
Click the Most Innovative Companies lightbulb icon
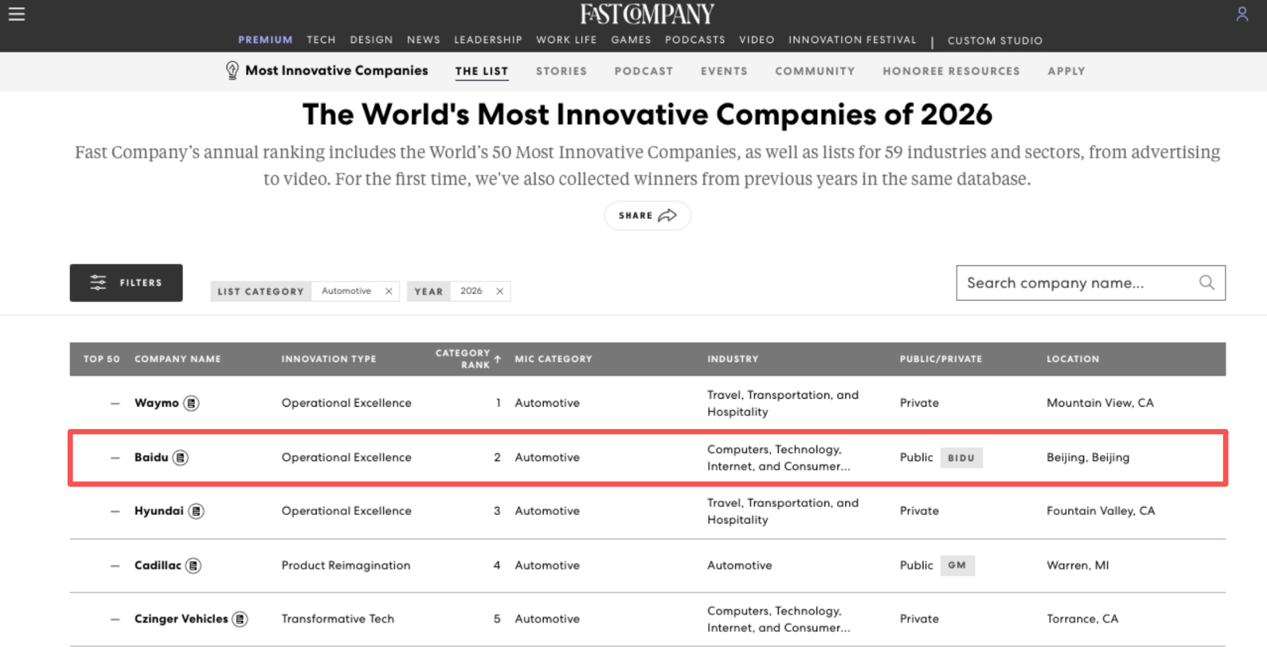tap(233, 70)
